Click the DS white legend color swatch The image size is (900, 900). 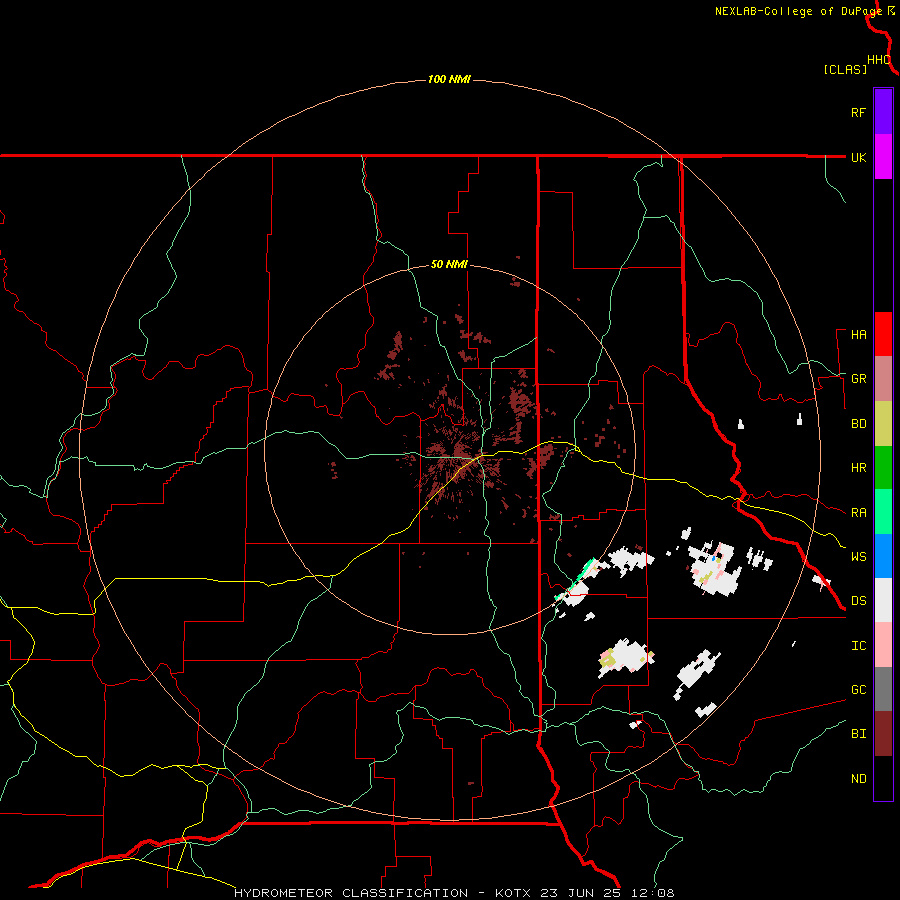tap(883, 600)
